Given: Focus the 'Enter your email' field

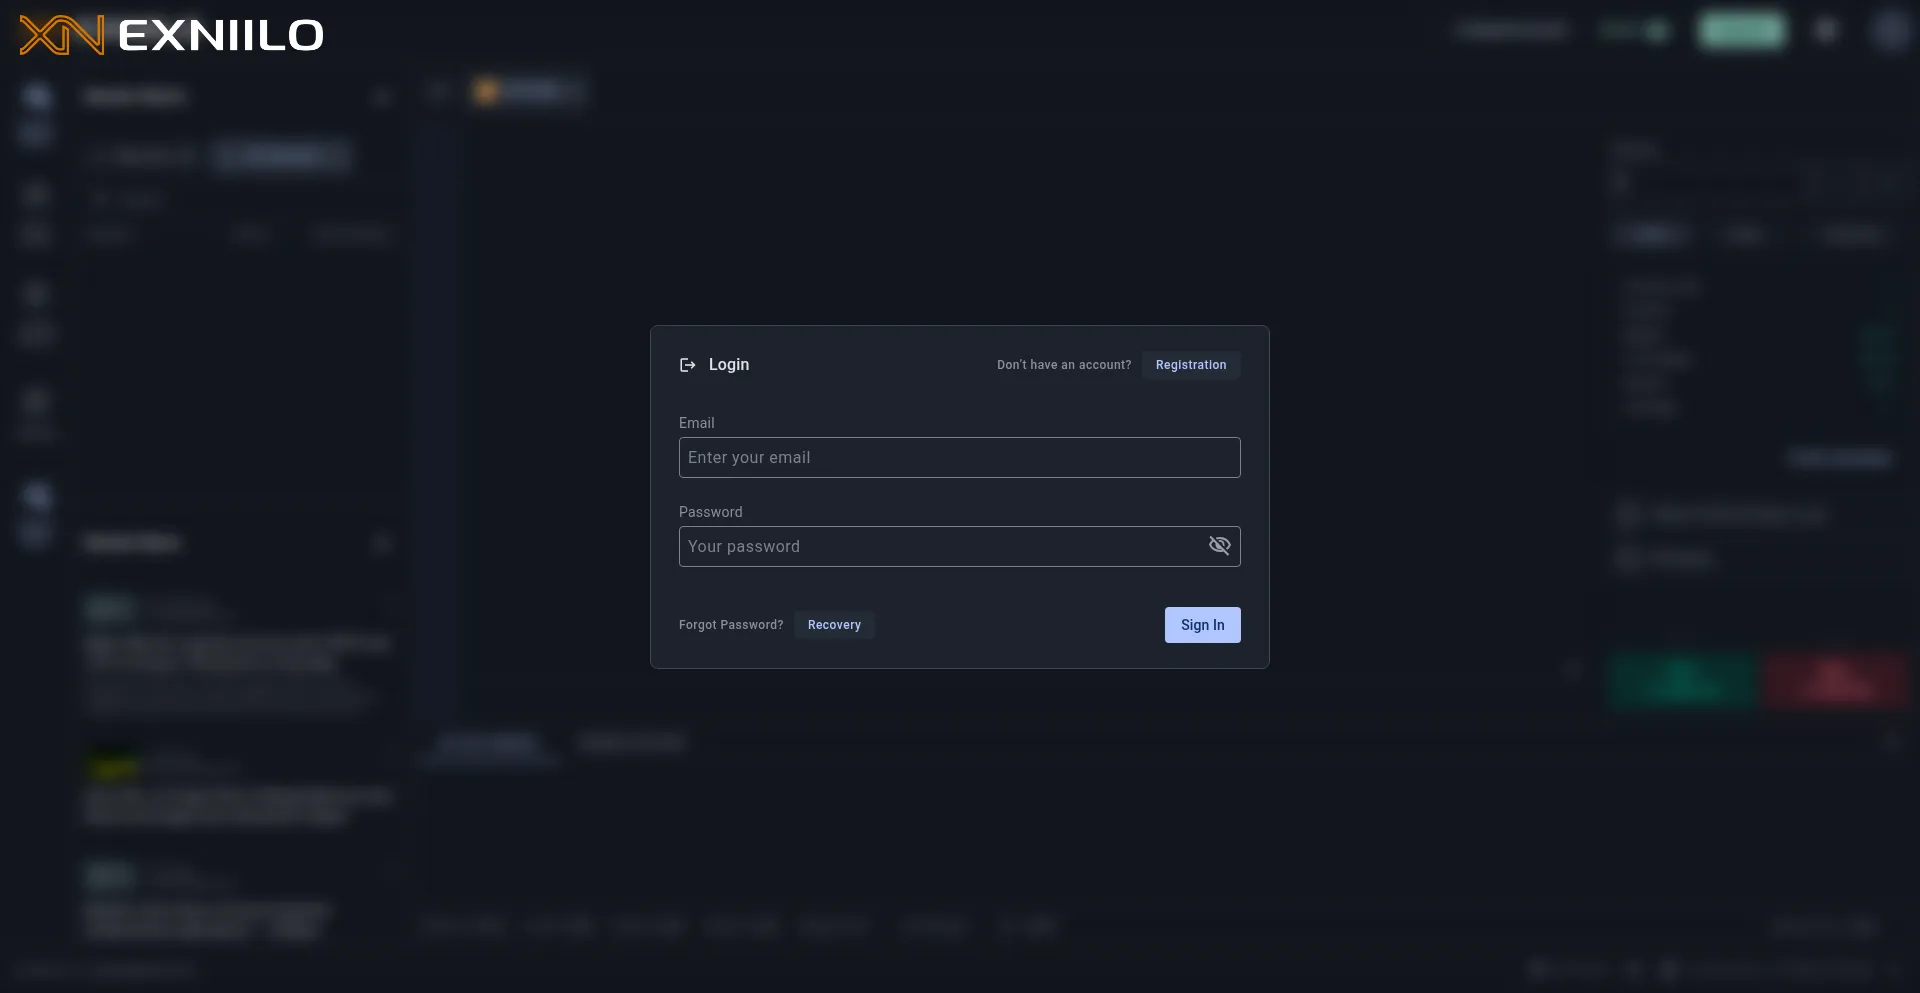Looking at the screenshot, I should (x=958, y=458).
